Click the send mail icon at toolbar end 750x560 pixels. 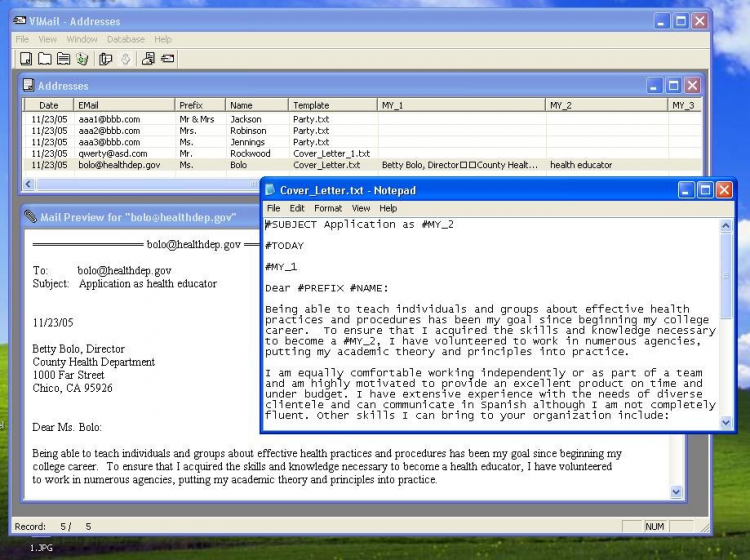tap(167, 59)
